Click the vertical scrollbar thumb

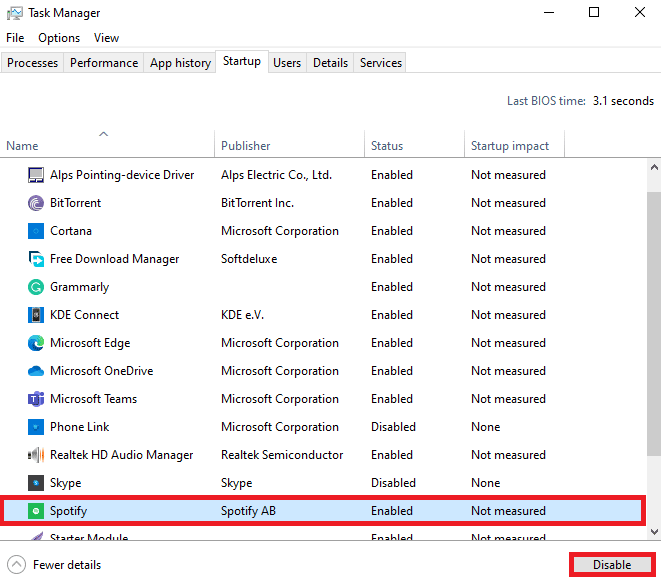click(x=654, y=323)
